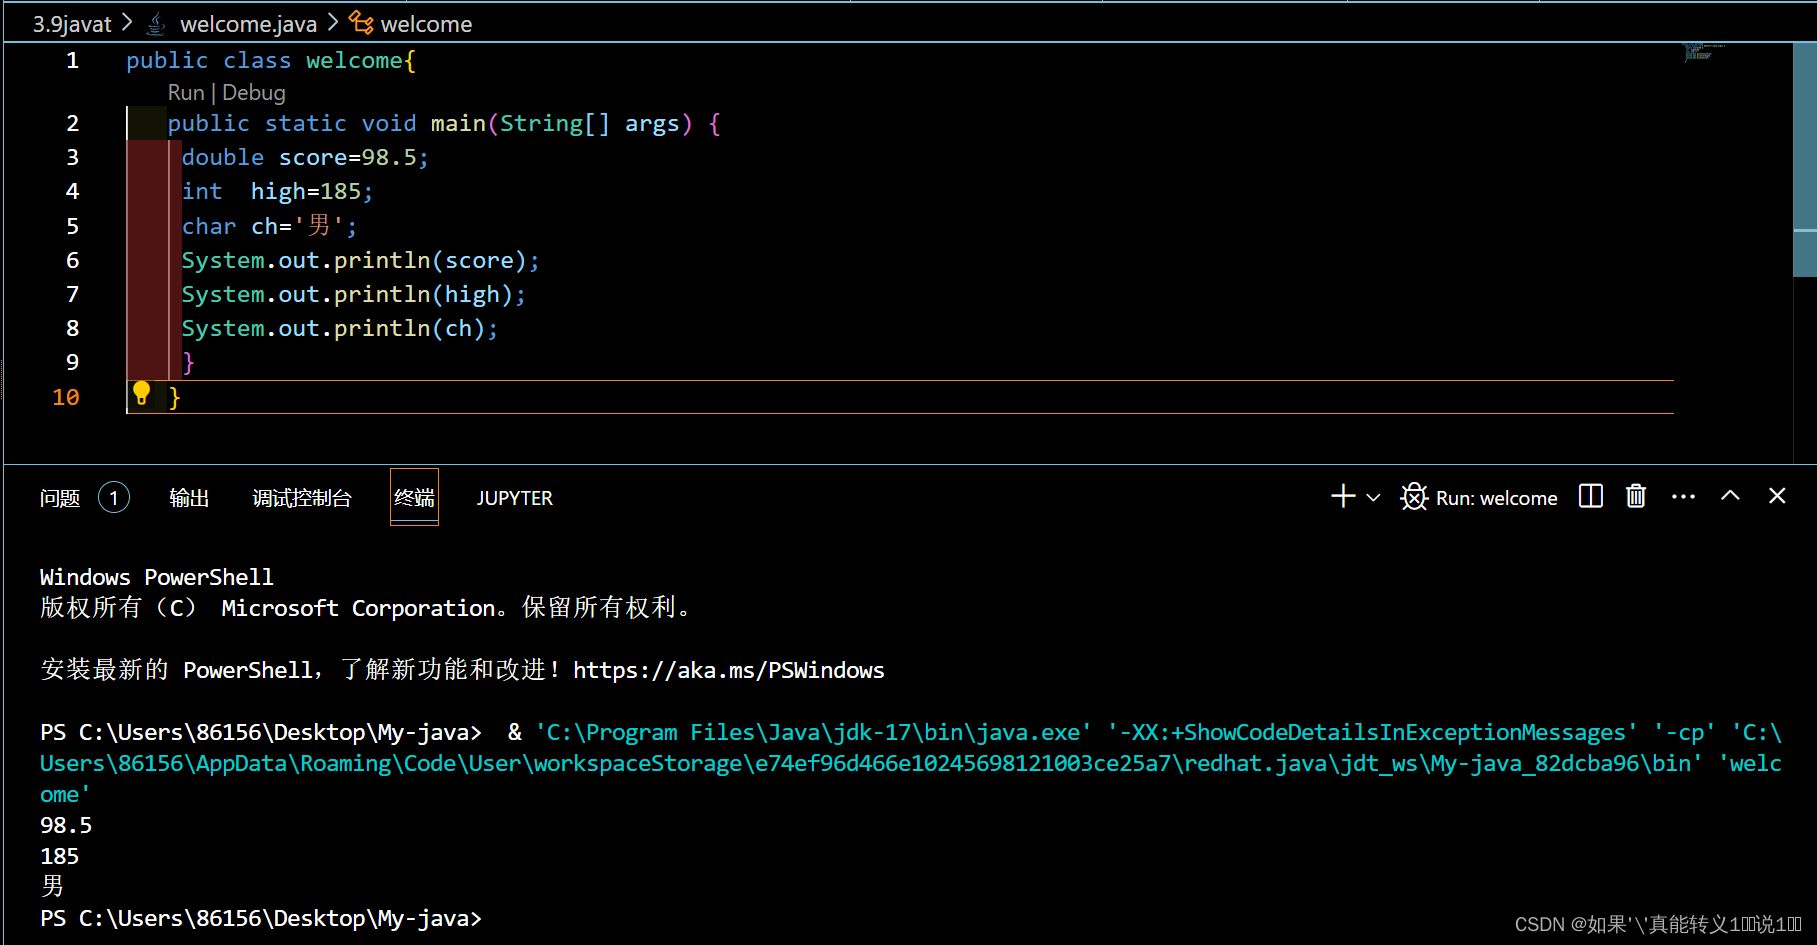
Task: Open terminal more actions ellipsis
Action: (1684, 496)
